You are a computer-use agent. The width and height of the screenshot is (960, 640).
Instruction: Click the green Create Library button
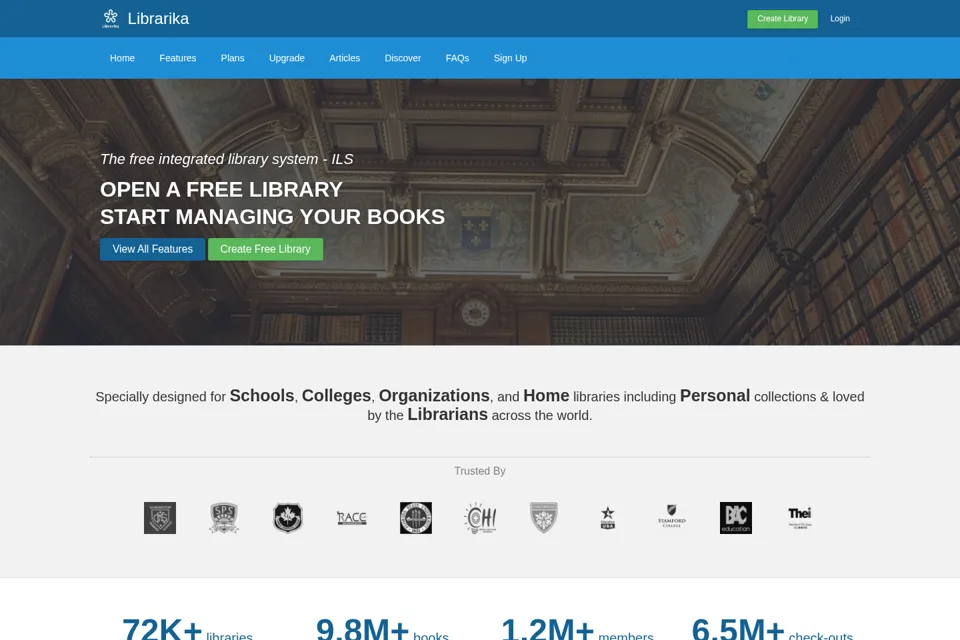coord(782,18)
